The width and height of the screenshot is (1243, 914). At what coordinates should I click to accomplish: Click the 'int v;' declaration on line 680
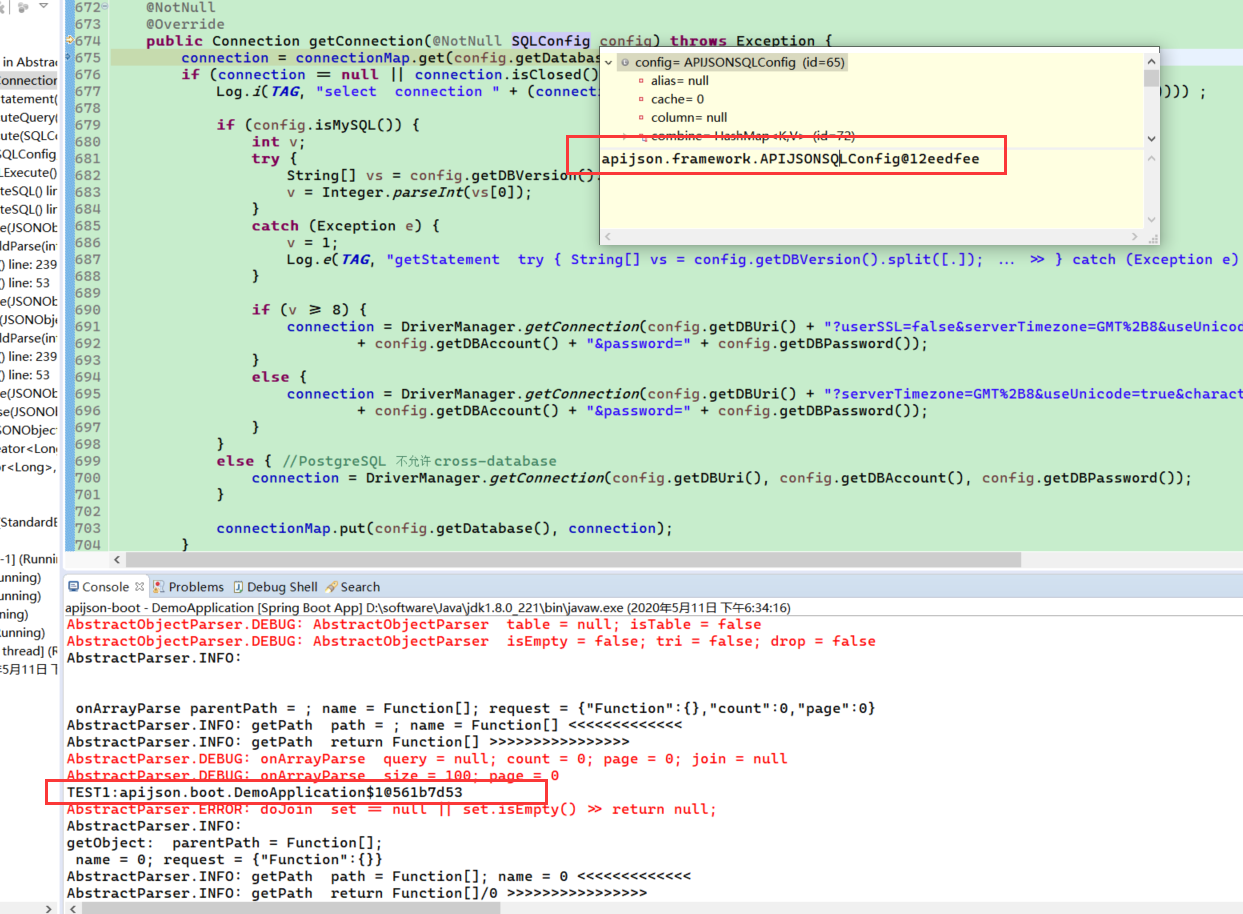(x=278, y=142)
